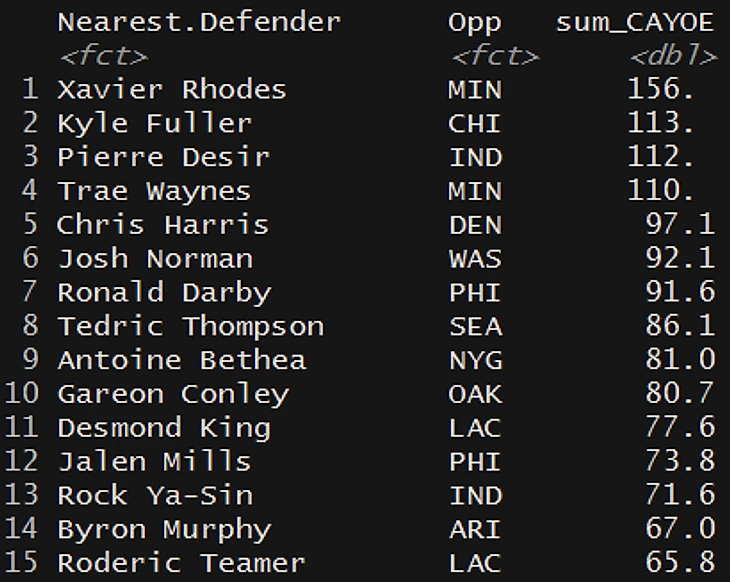
Task: Click the Trae Waynes entry
Action: coord(154,191)
